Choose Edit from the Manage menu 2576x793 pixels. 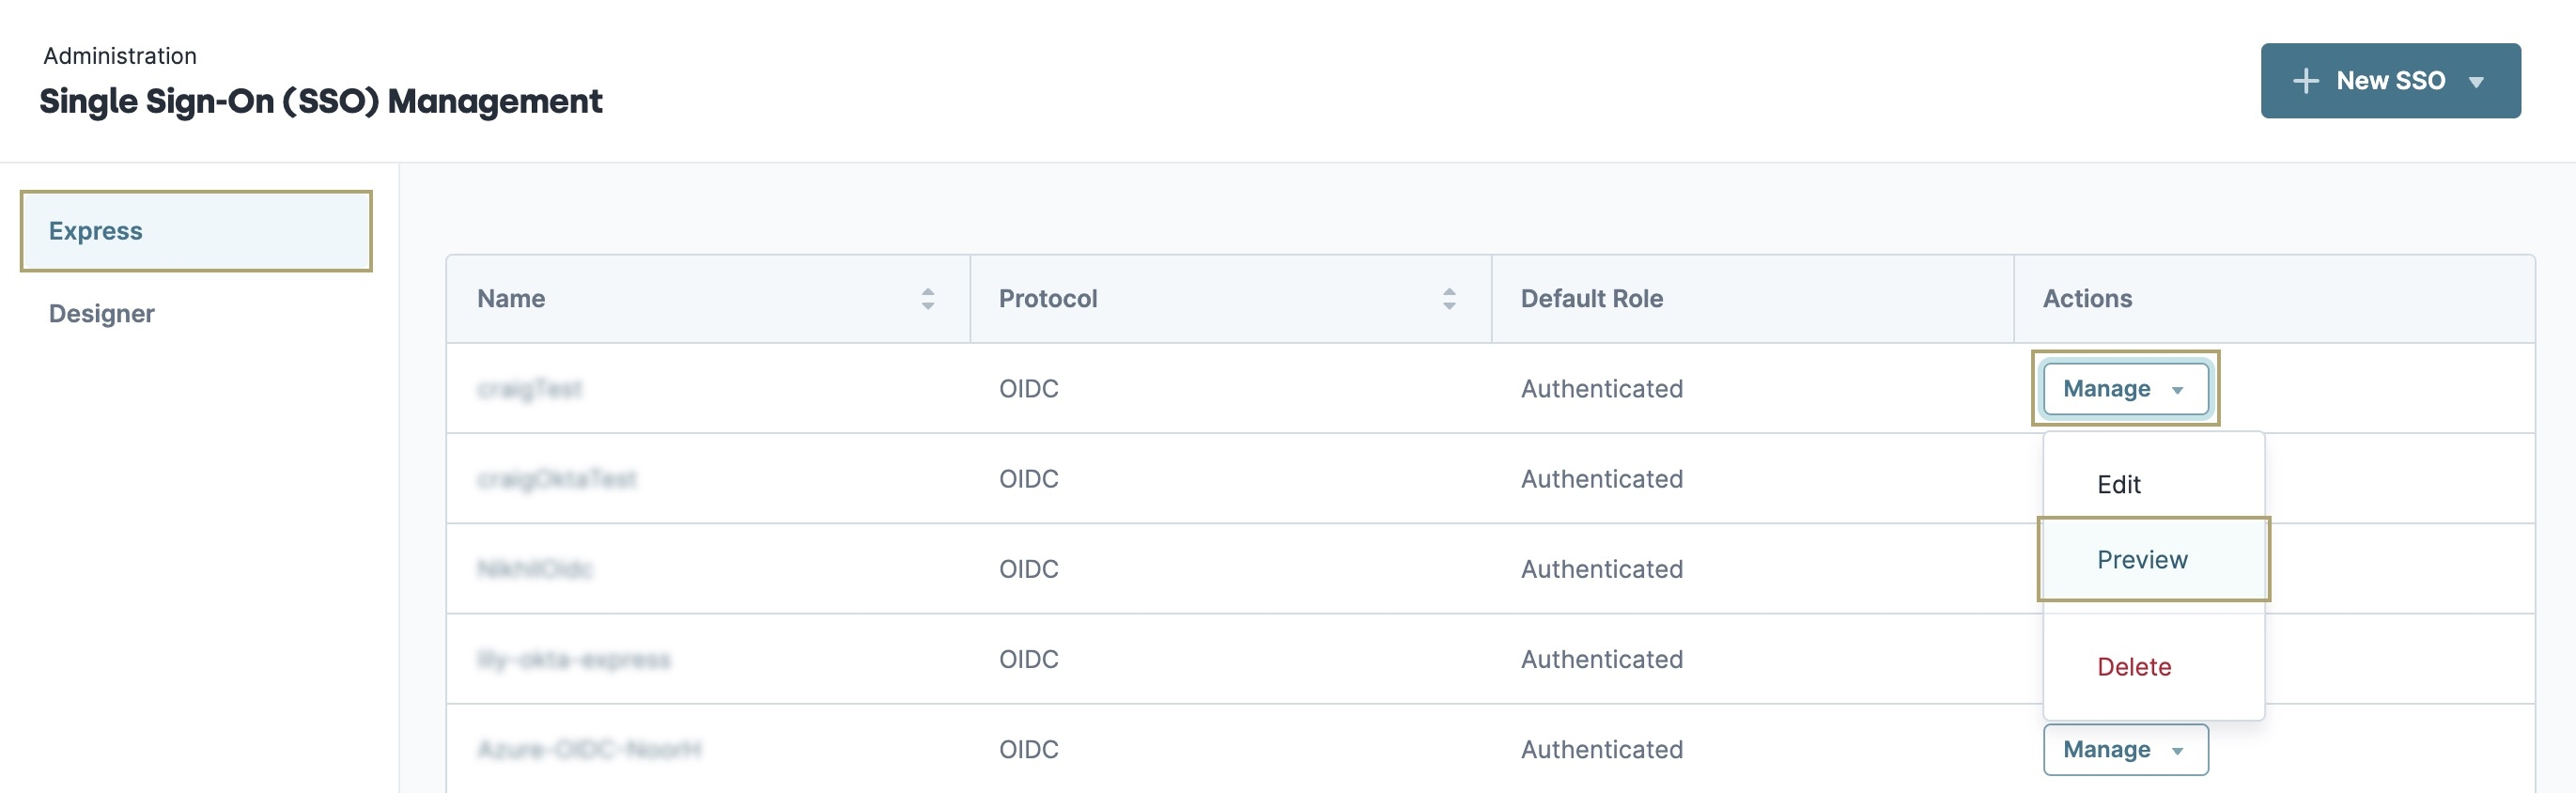pyautogui.click(x=2118, y=485)
